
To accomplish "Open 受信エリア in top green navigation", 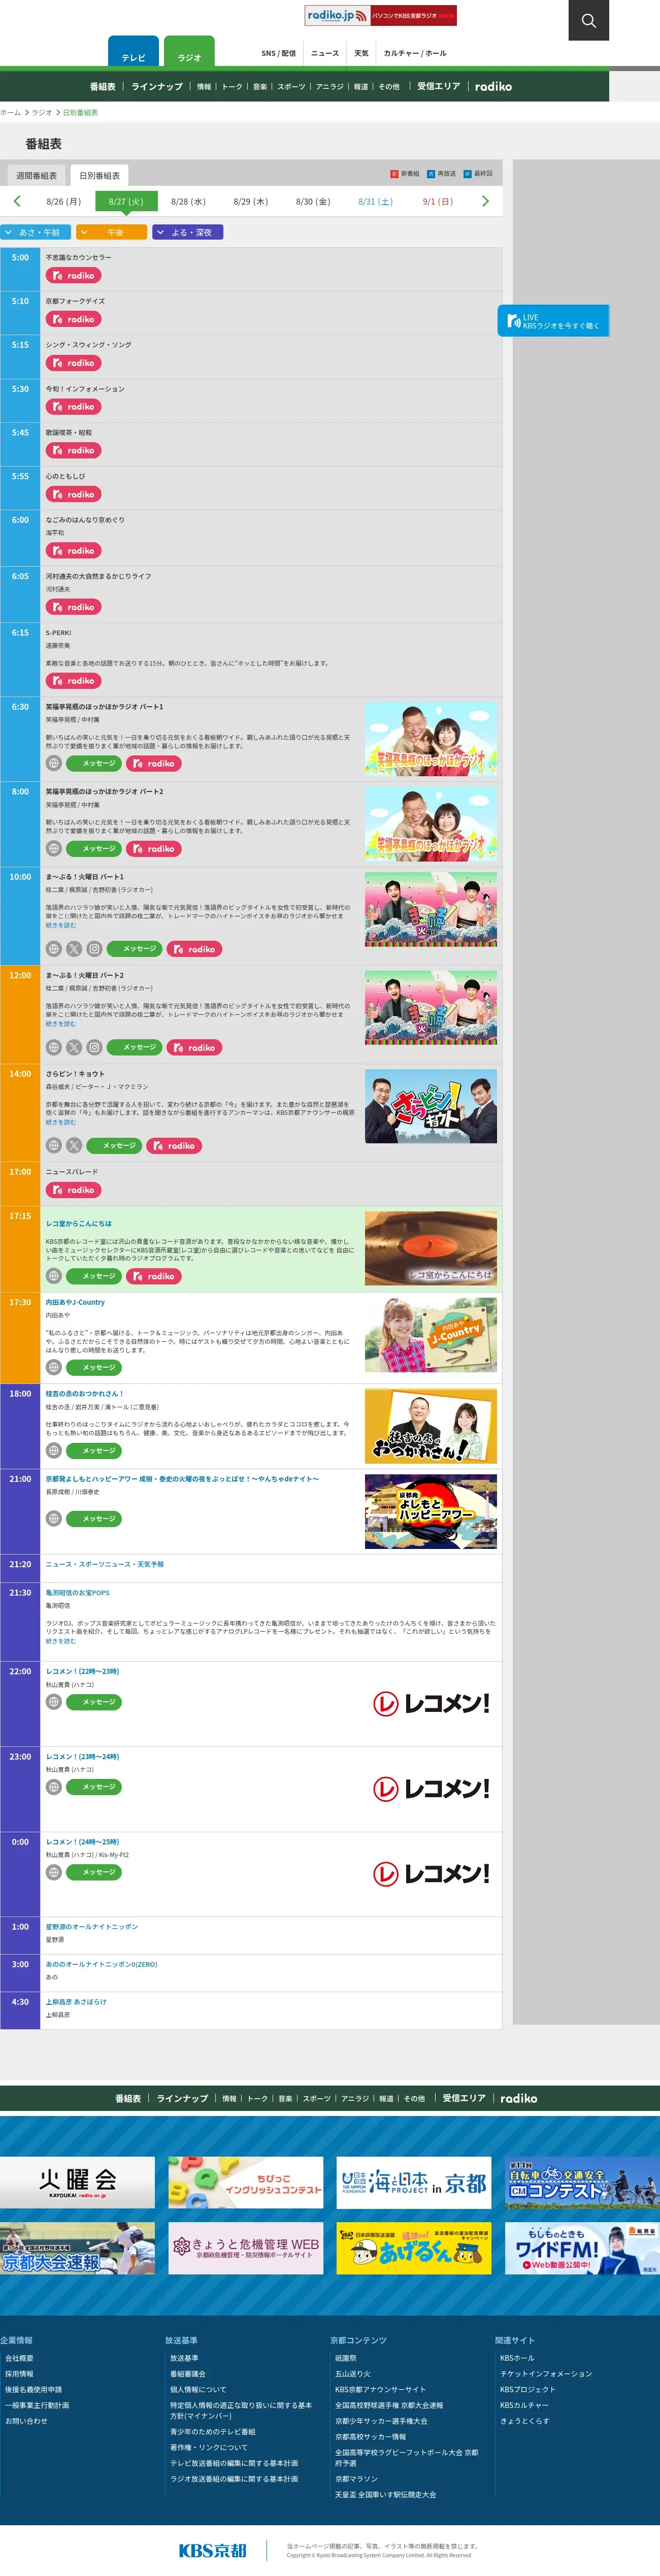I will tap(439, 87).
